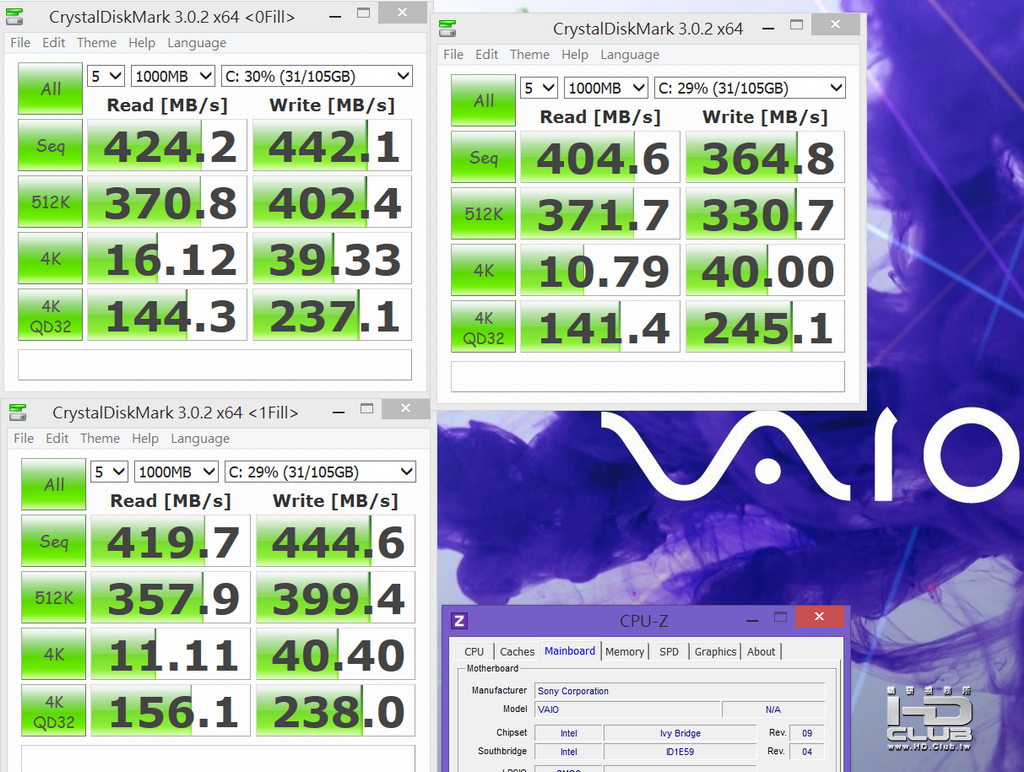The image size is (1024, 772).
Task: Switch to About tab in CPU-Z
Action: tap(761, 651)
